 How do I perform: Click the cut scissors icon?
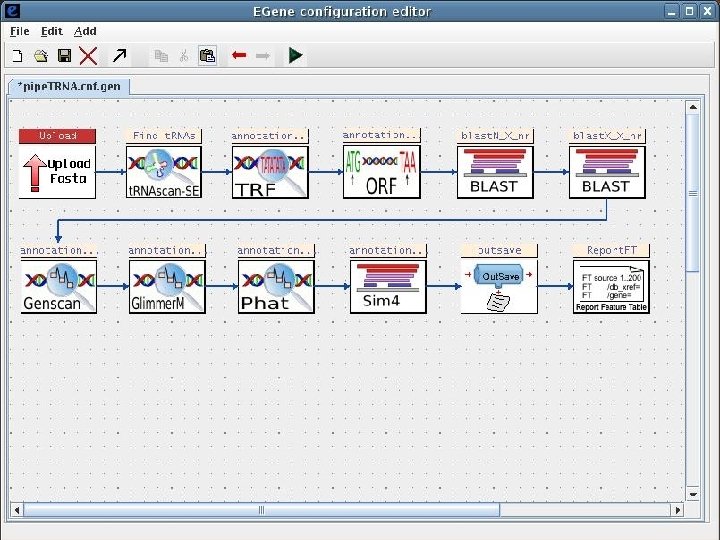184,56
